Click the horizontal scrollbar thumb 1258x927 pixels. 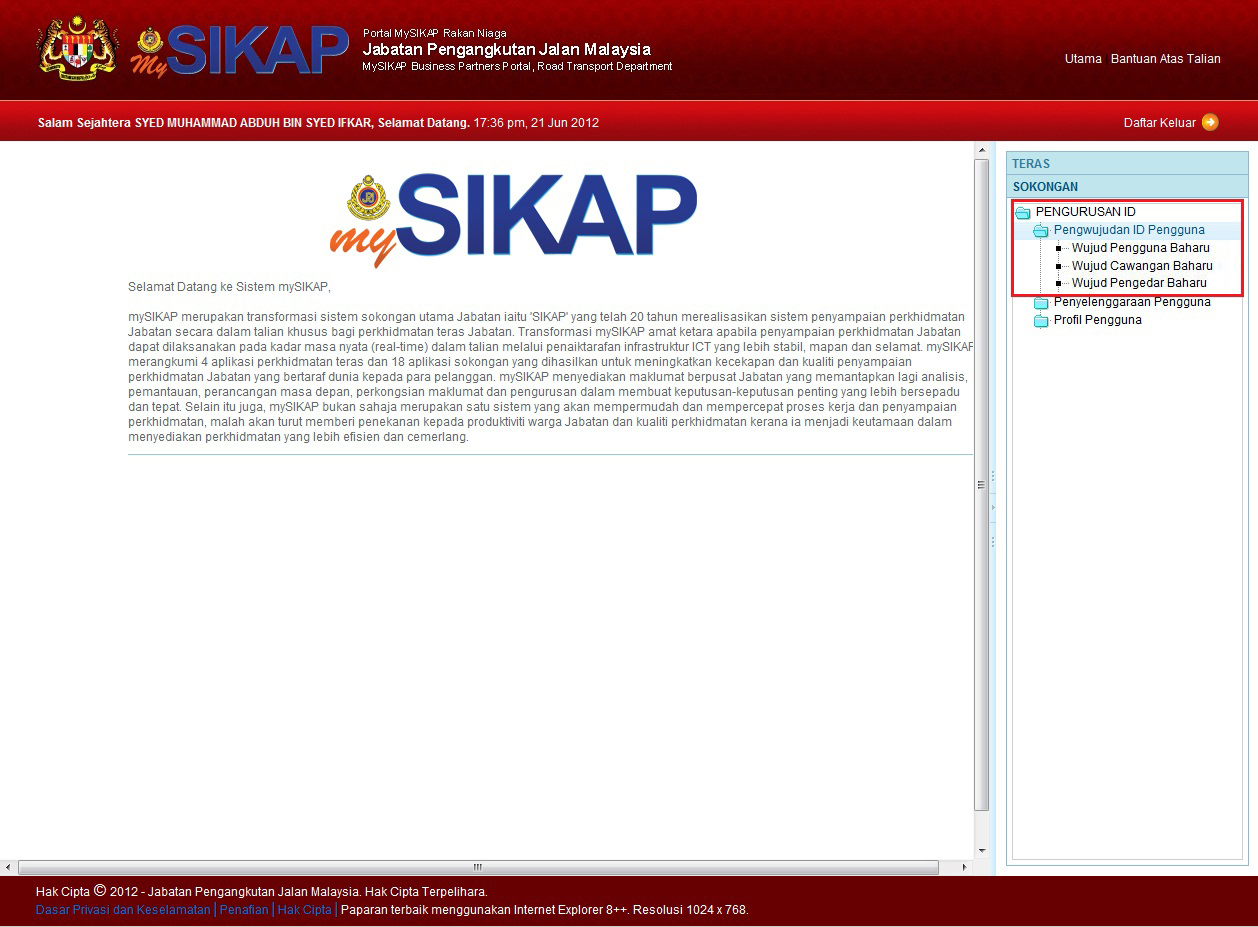point(478,867)
